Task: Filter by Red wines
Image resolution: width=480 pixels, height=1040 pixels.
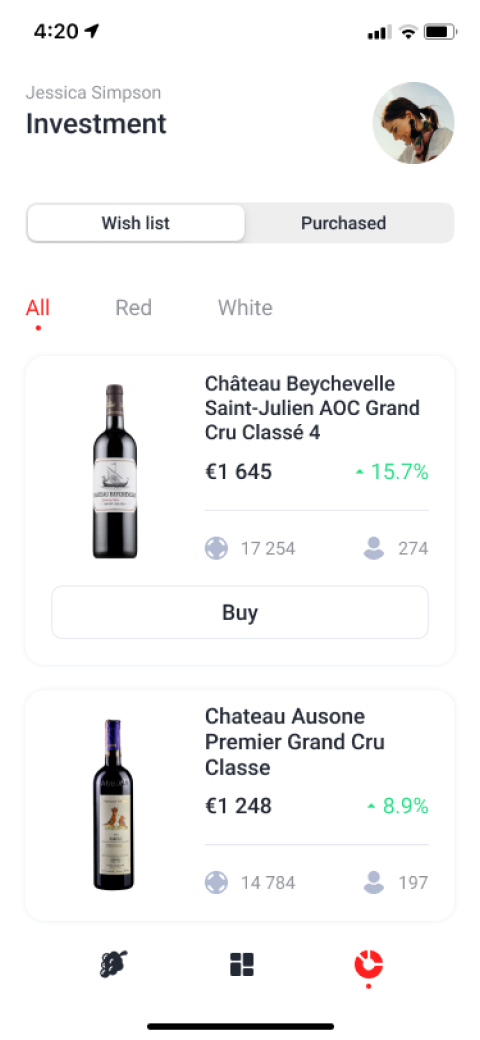Action: [x=133, y=308]
